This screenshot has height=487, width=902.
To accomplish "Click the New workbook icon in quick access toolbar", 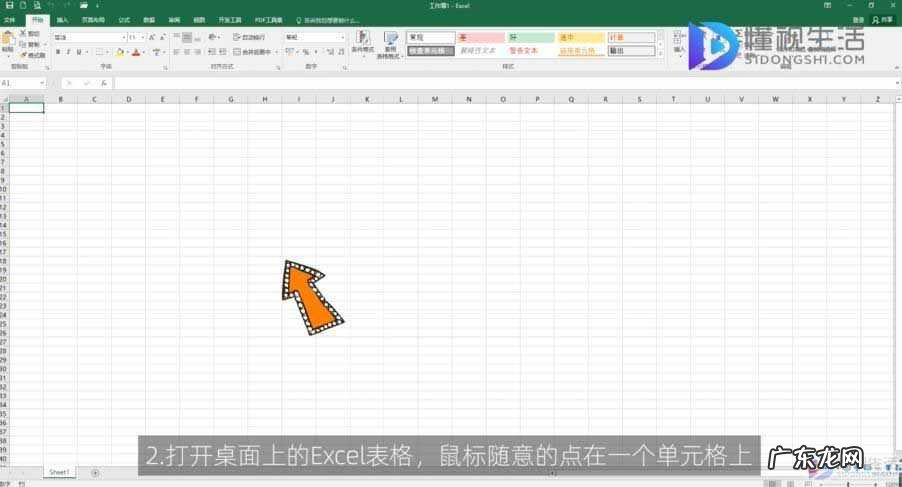I will (x=23, y=5).
